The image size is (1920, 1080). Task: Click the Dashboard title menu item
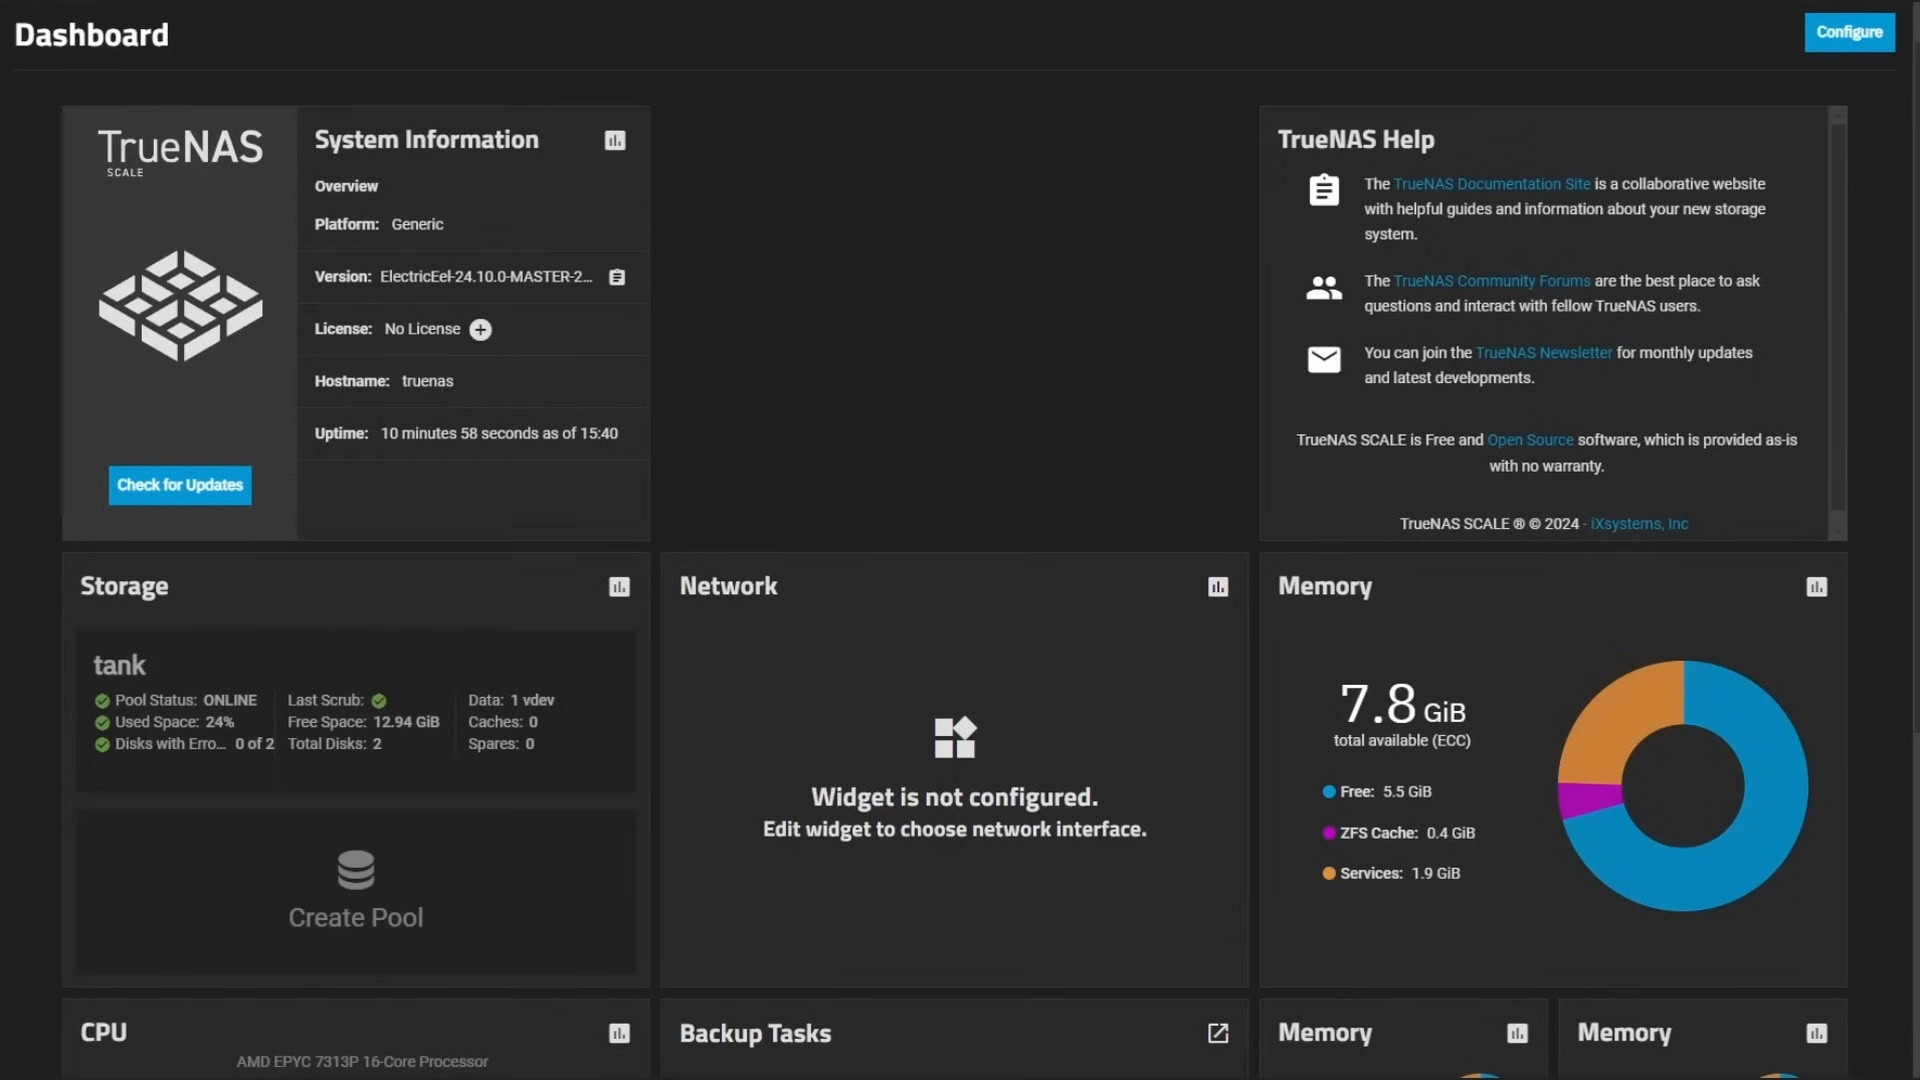coord(91,33)
